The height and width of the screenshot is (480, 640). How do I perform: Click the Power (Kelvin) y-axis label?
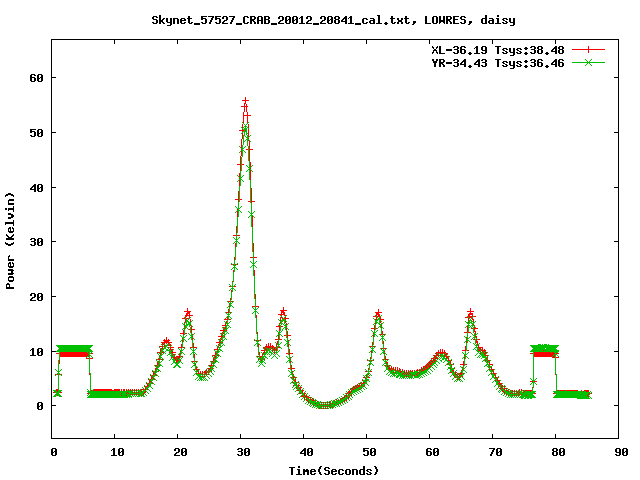10,241
